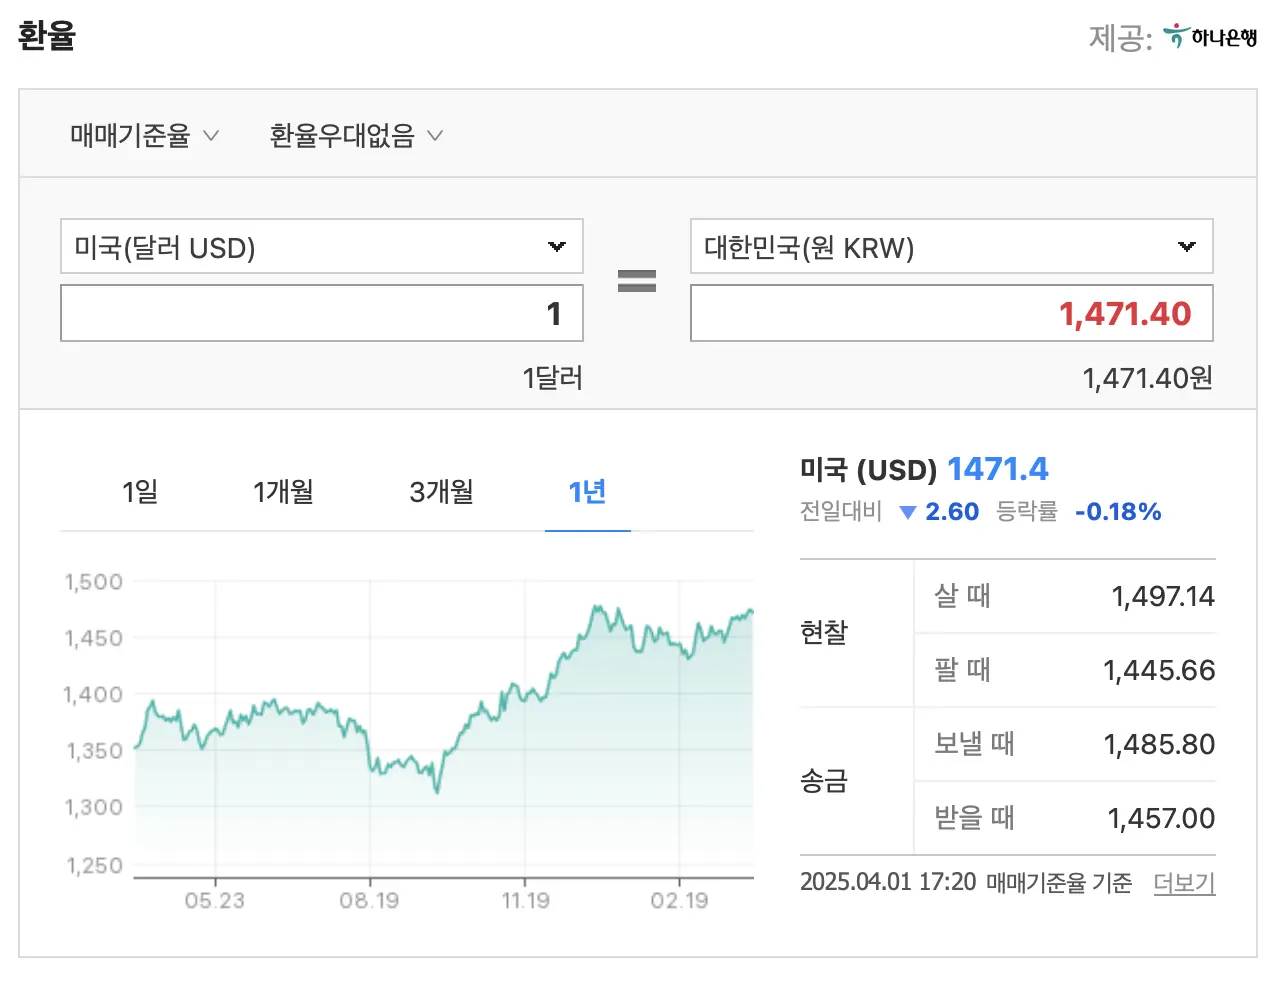Click the 1,471.40 KRW result field

tap(950, 312)
